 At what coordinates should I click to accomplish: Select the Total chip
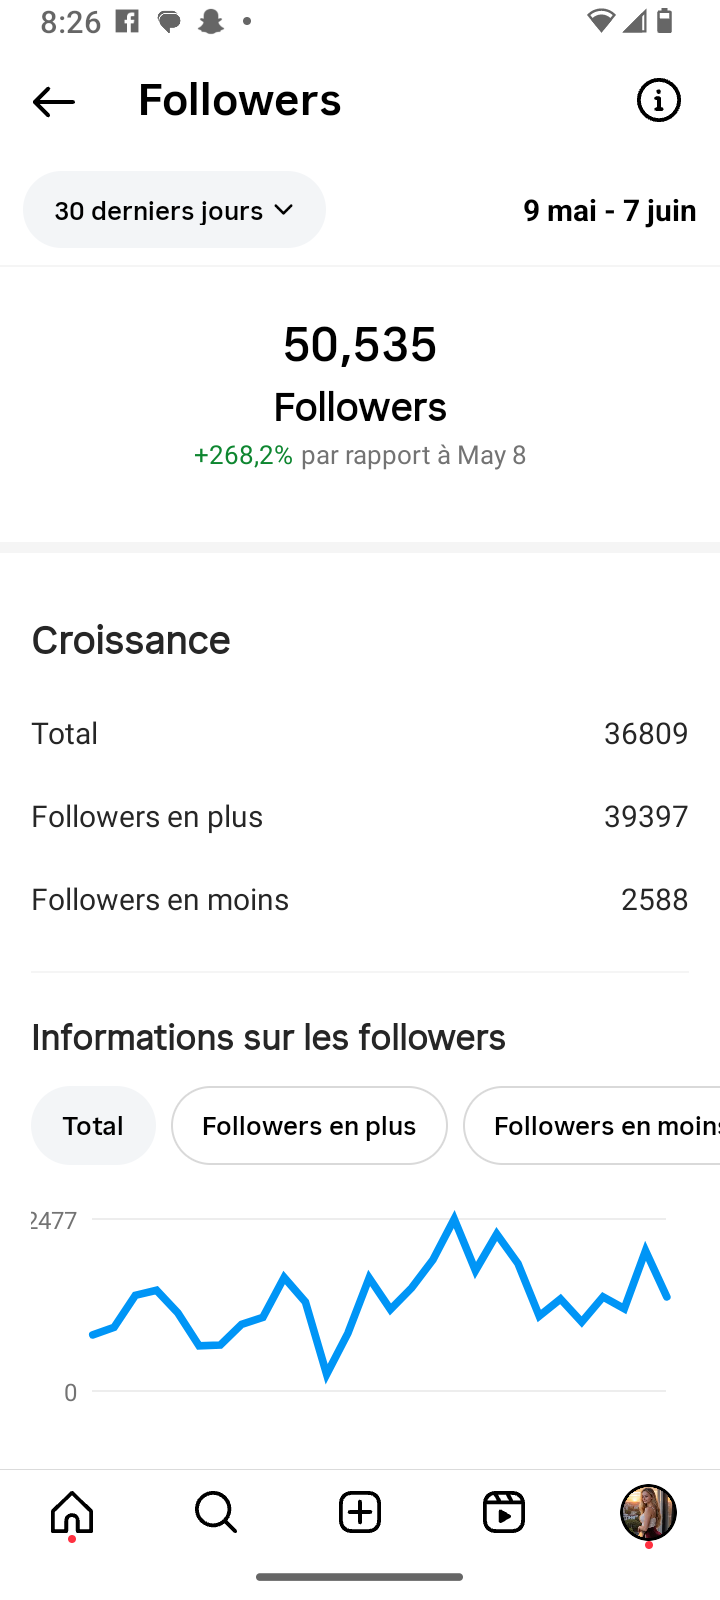pos(93,1125)
